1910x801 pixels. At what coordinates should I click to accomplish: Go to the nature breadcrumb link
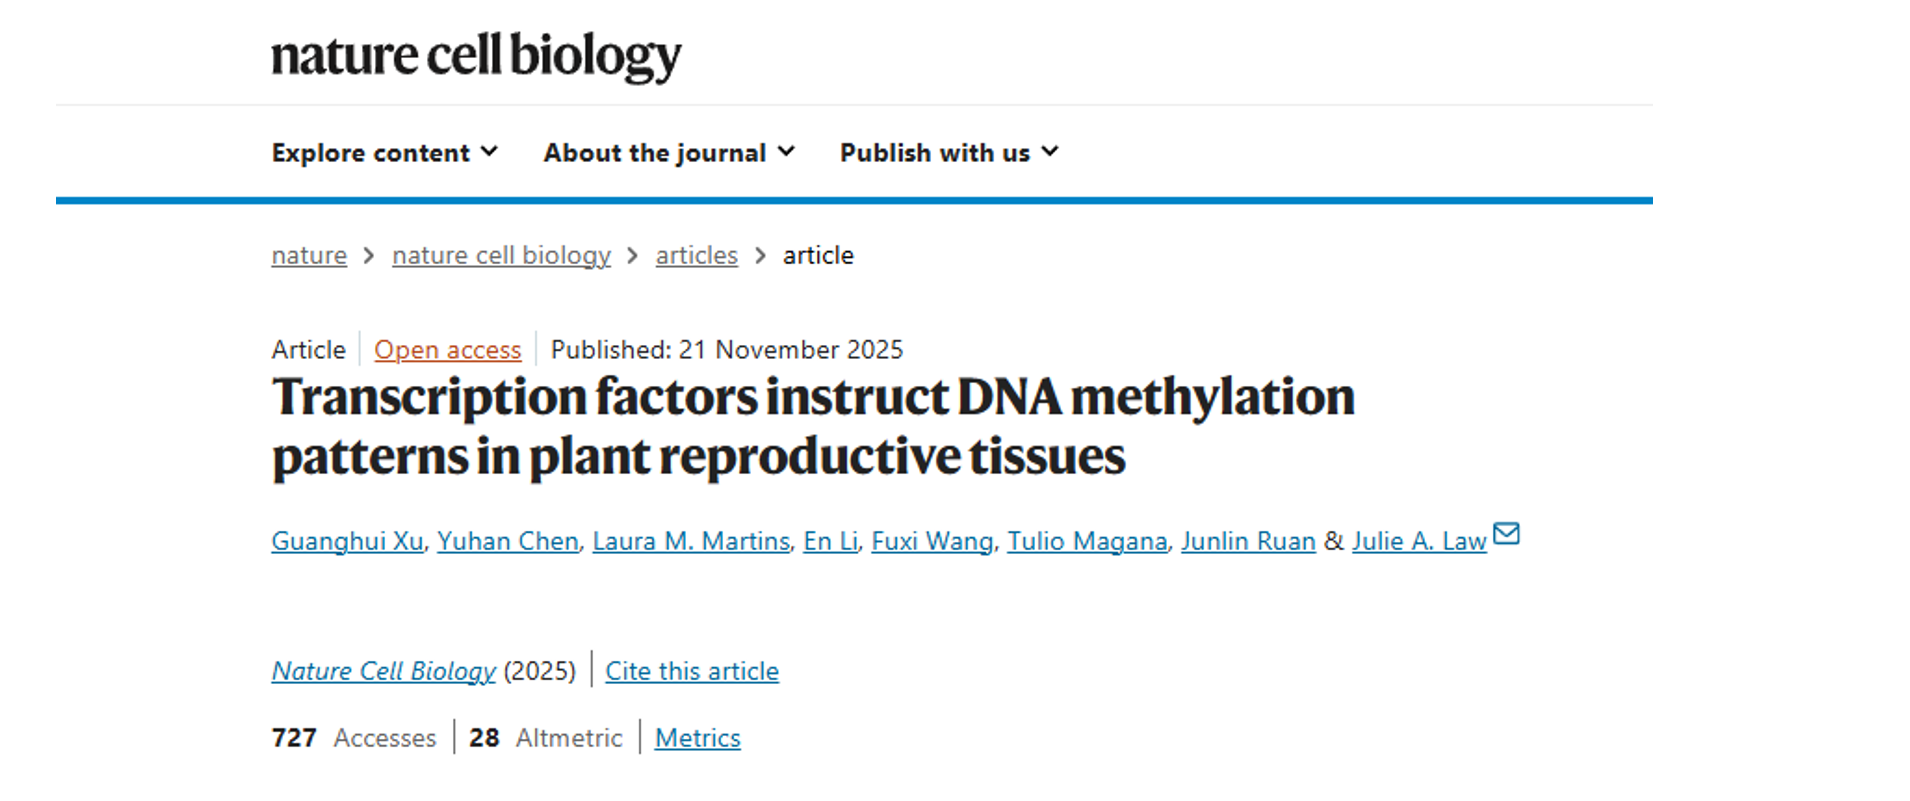[309, 256]
